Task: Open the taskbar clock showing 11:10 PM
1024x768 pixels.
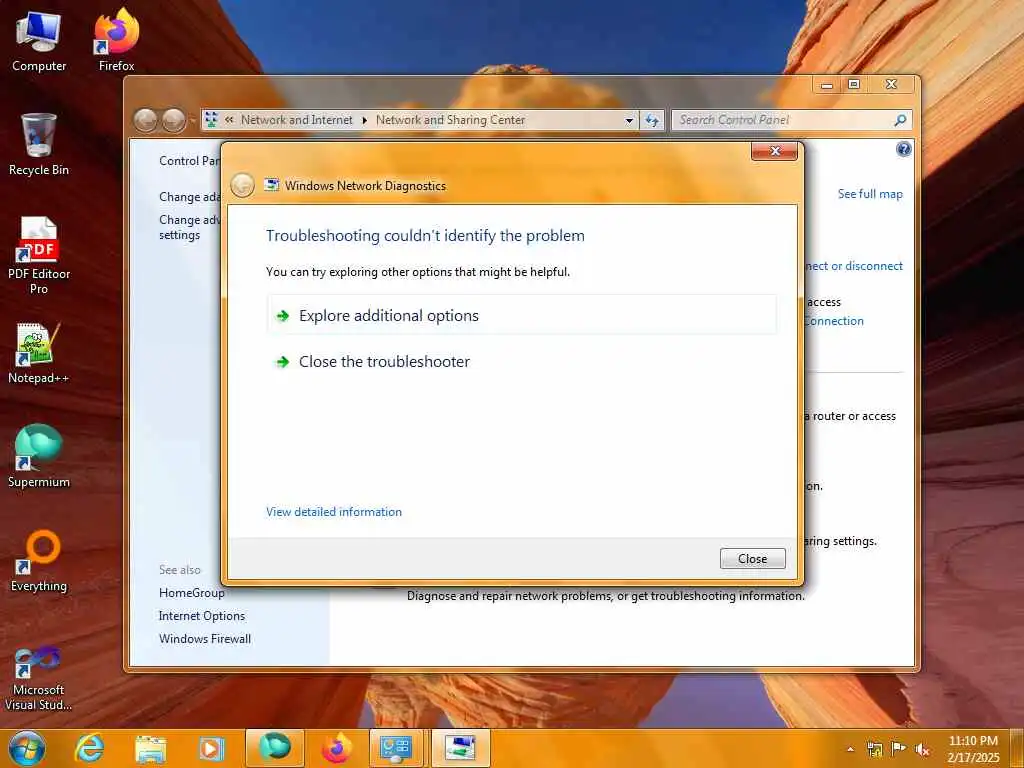Action: click(973, 749)
